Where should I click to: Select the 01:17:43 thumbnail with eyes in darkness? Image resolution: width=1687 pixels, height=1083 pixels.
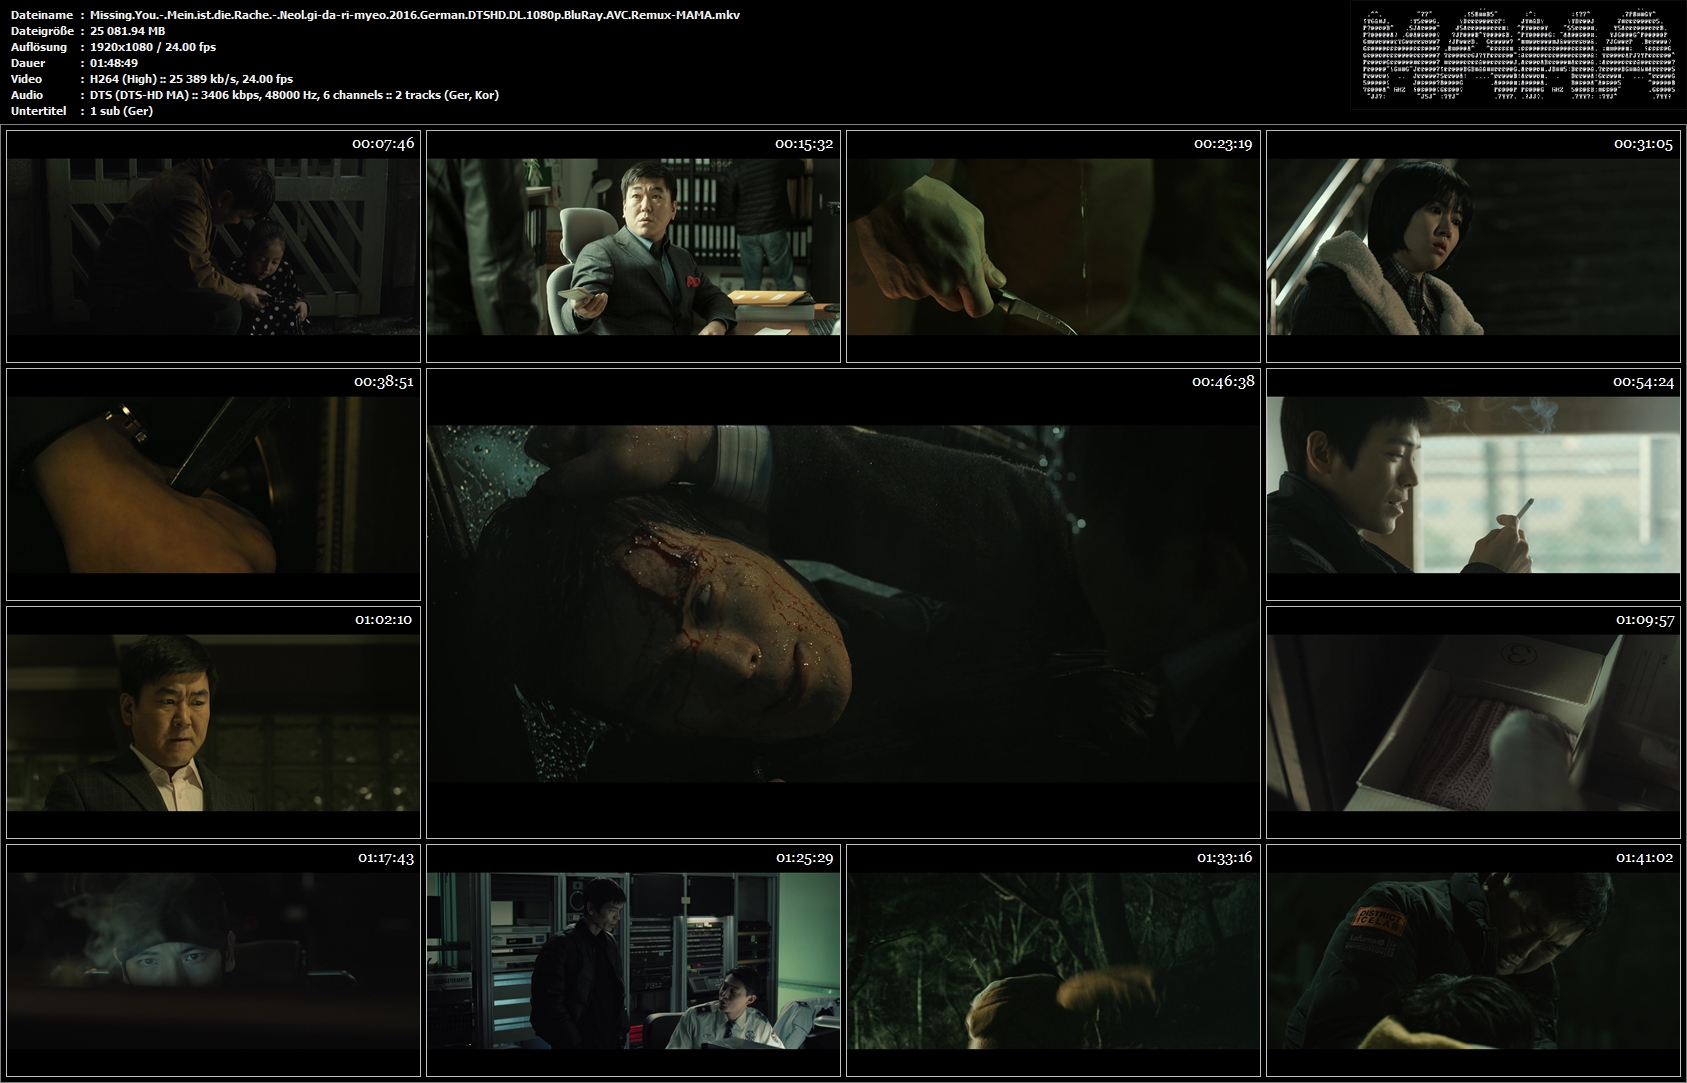click(x=213, y=960)
